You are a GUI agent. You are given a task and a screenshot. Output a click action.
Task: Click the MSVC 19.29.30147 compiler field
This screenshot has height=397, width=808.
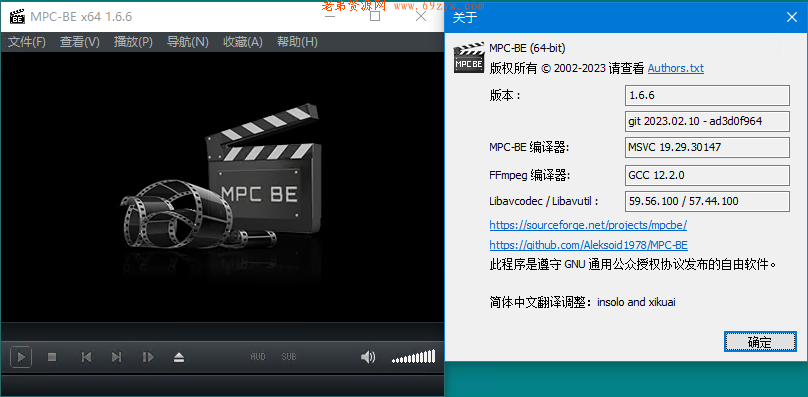[x=707, y=147]
